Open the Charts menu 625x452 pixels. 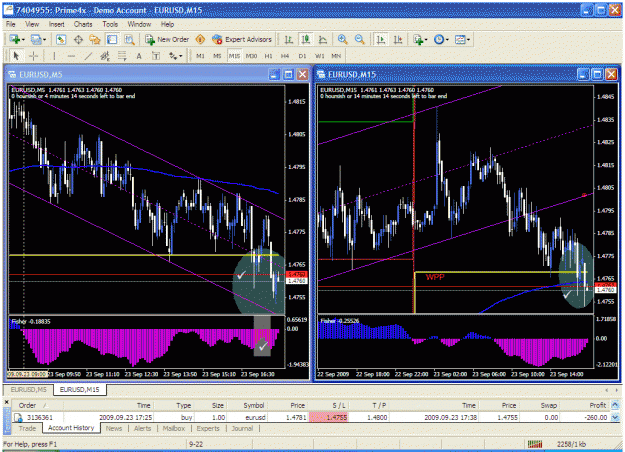[83, 24]
